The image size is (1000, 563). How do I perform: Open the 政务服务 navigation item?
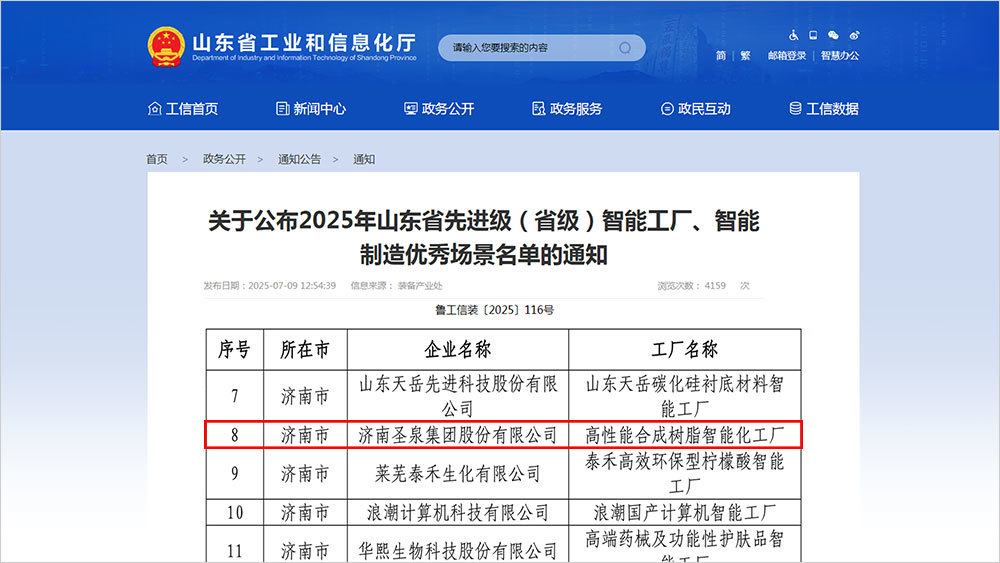pyautogui.click(x=567, y=109)
